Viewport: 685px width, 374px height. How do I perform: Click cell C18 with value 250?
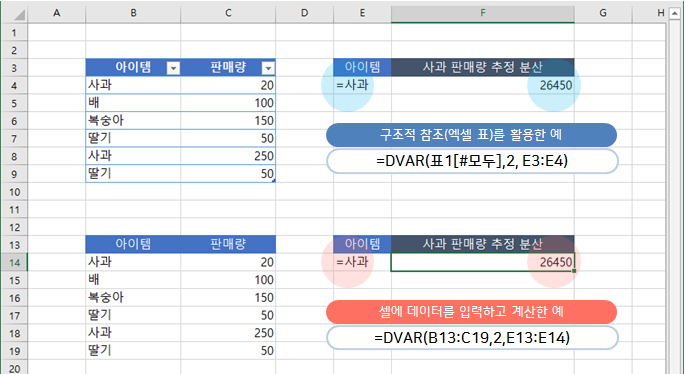(228, 333)
